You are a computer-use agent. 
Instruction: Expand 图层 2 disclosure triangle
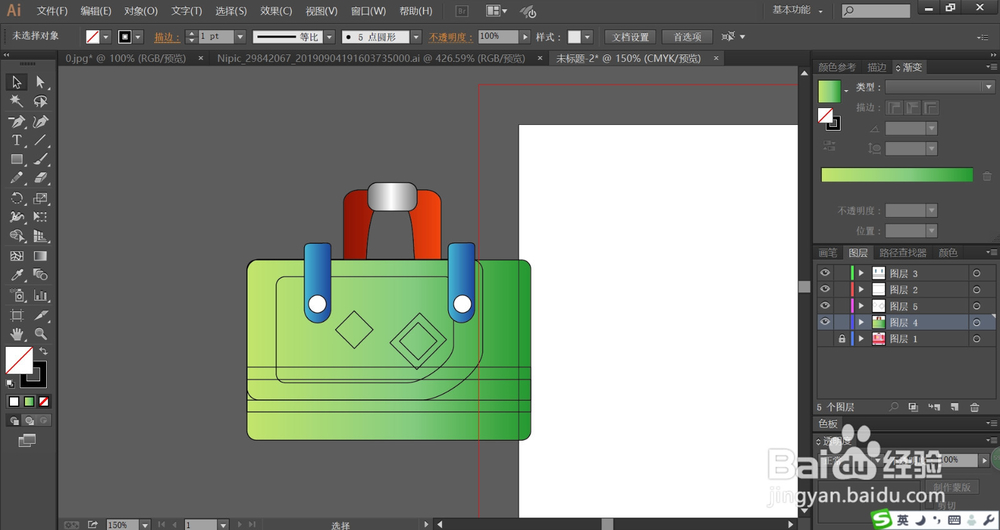[861, 290]
